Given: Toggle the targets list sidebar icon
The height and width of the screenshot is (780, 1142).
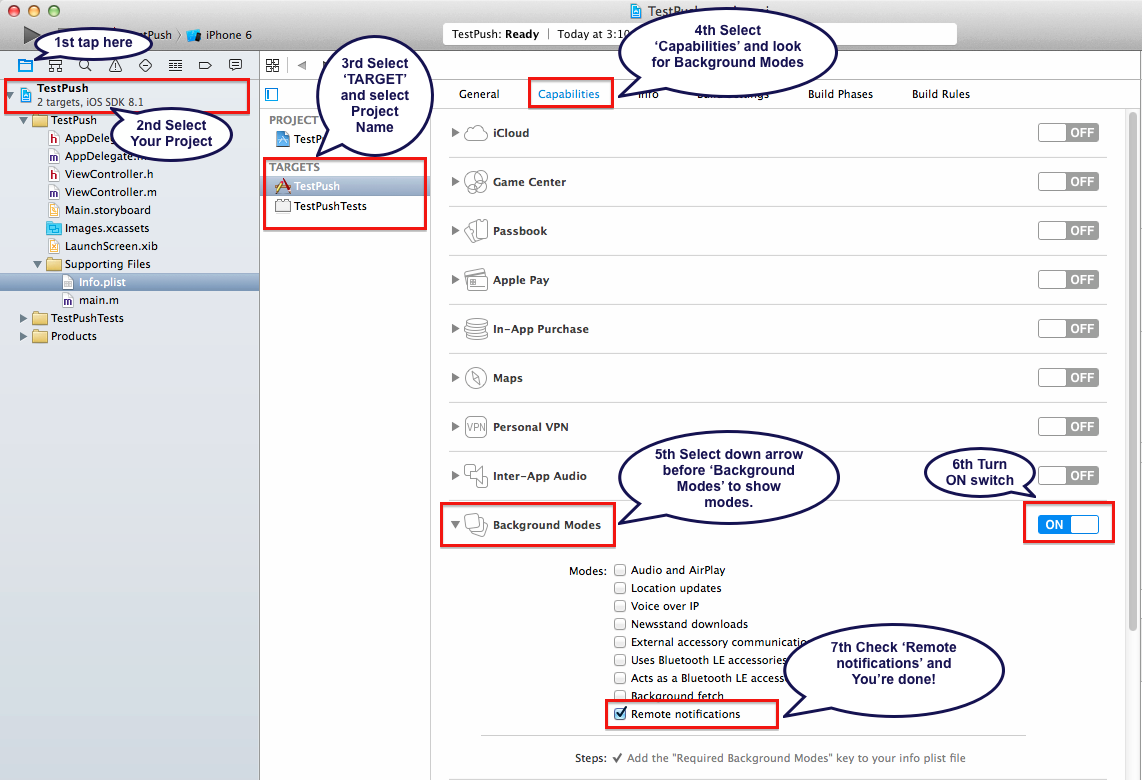Looking at the screenshot, I should (272, 94).
